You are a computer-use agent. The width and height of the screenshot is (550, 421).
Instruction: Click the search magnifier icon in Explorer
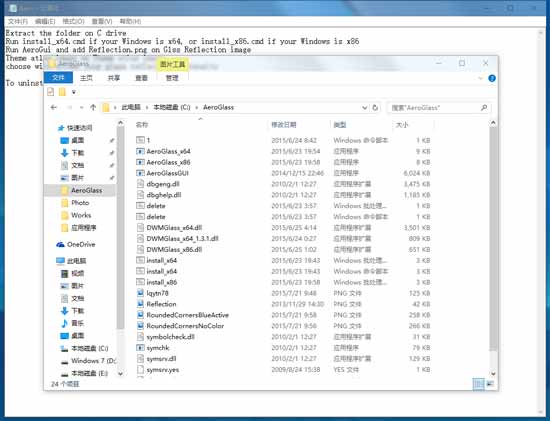coord(484,108)
